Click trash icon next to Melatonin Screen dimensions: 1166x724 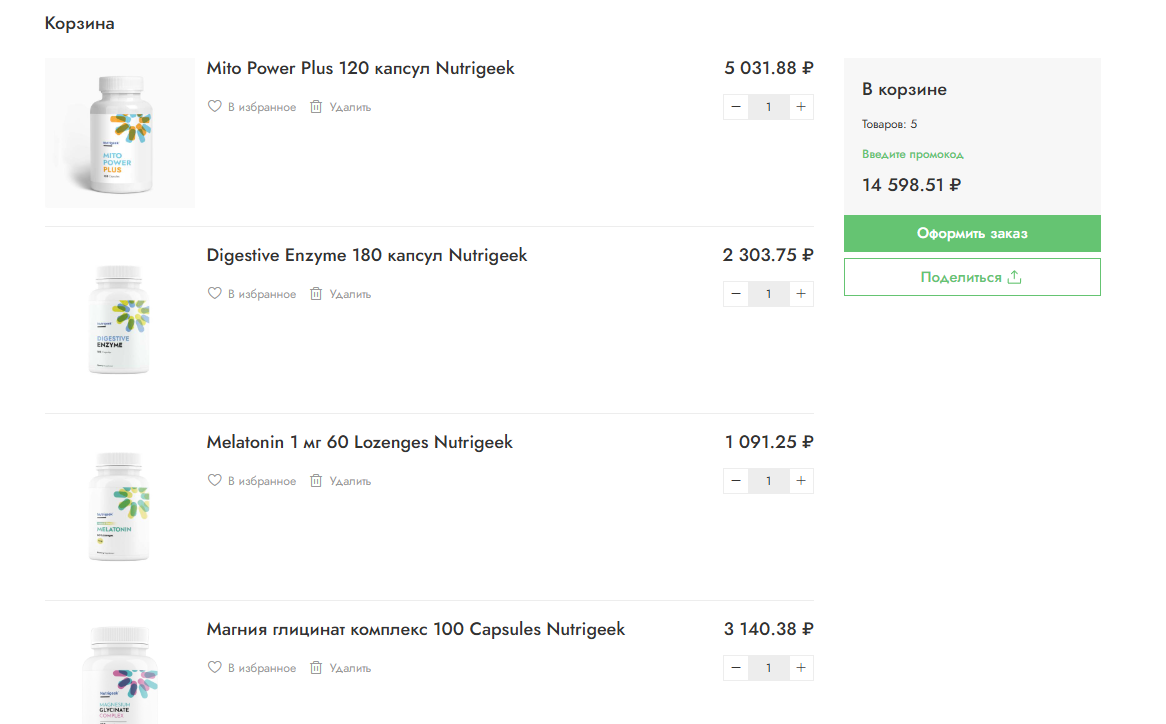tap(316, 480)
